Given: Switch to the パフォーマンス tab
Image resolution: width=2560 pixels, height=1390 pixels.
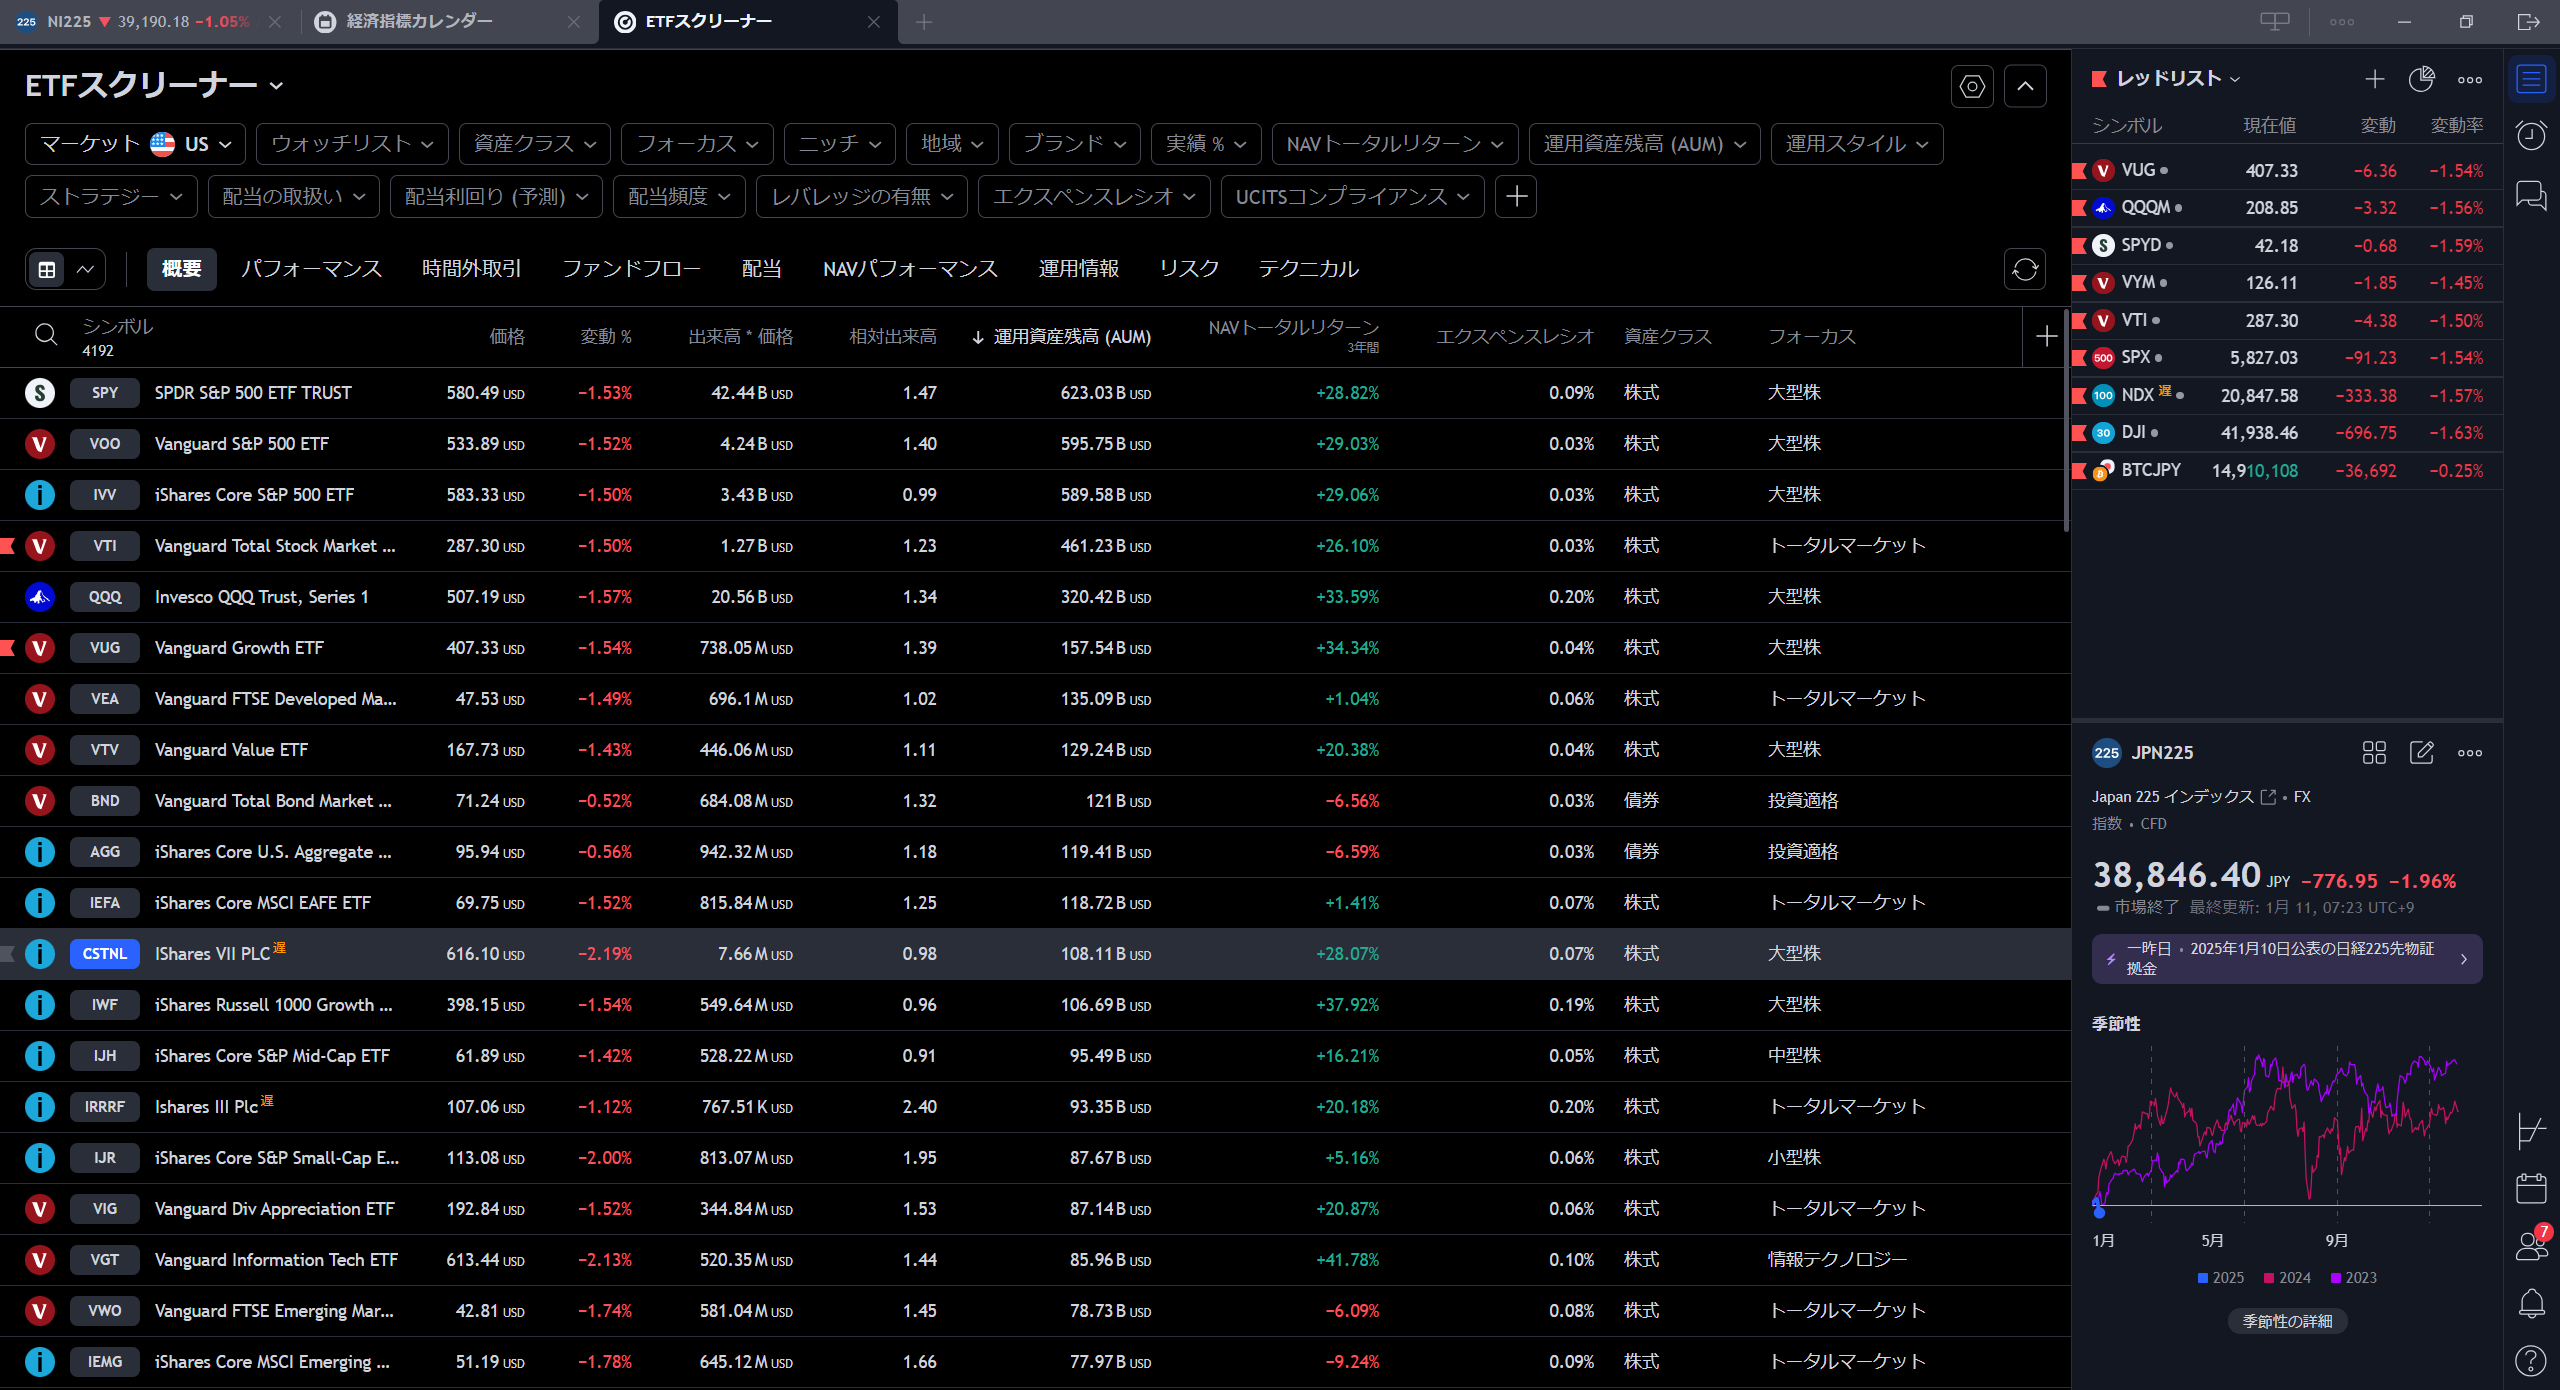Looking at the screenshot, I should [x=311, y=269].
